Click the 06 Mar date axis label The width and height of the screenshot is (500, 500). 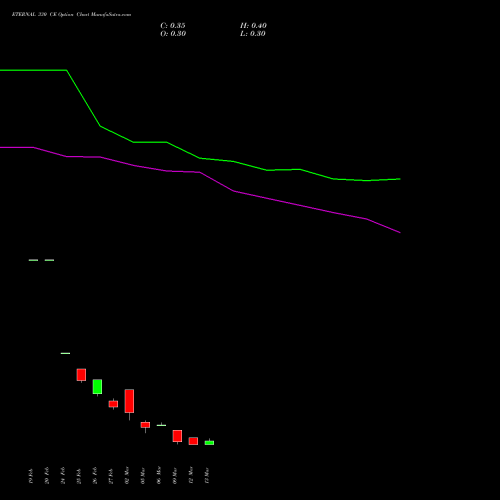(159, 476)
